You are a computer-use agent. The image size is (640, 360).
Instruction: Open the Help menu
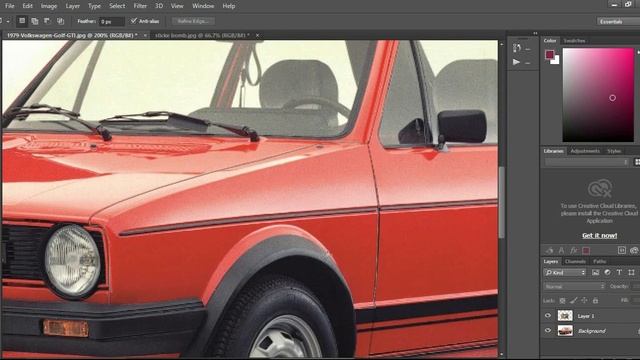click(229, 6)
